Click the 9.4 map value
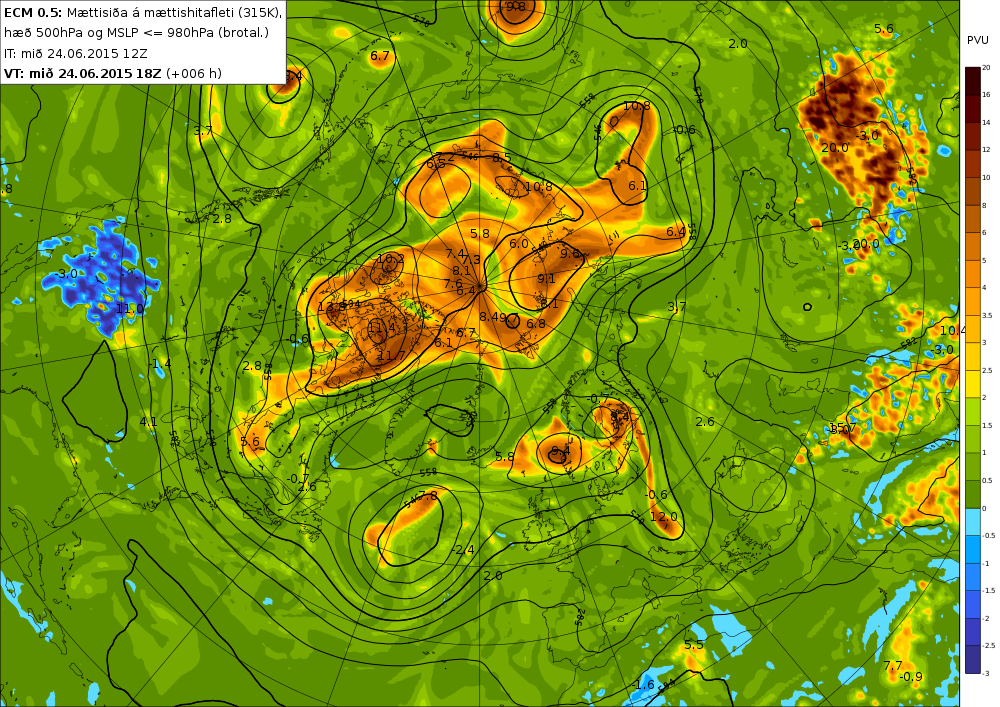The image size is (1000, 707). (560, 451)
